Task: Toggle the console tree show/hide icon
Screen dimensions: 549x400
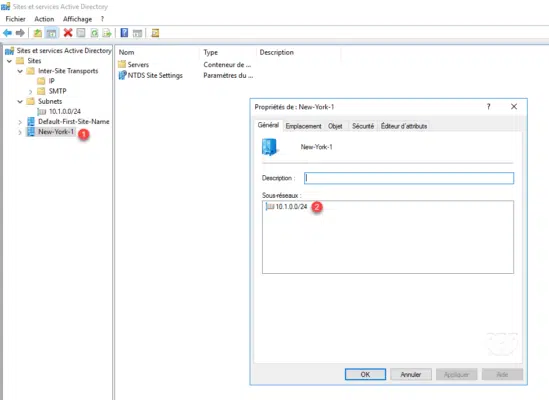Action: pyautogui.click(x=51, y=33)
